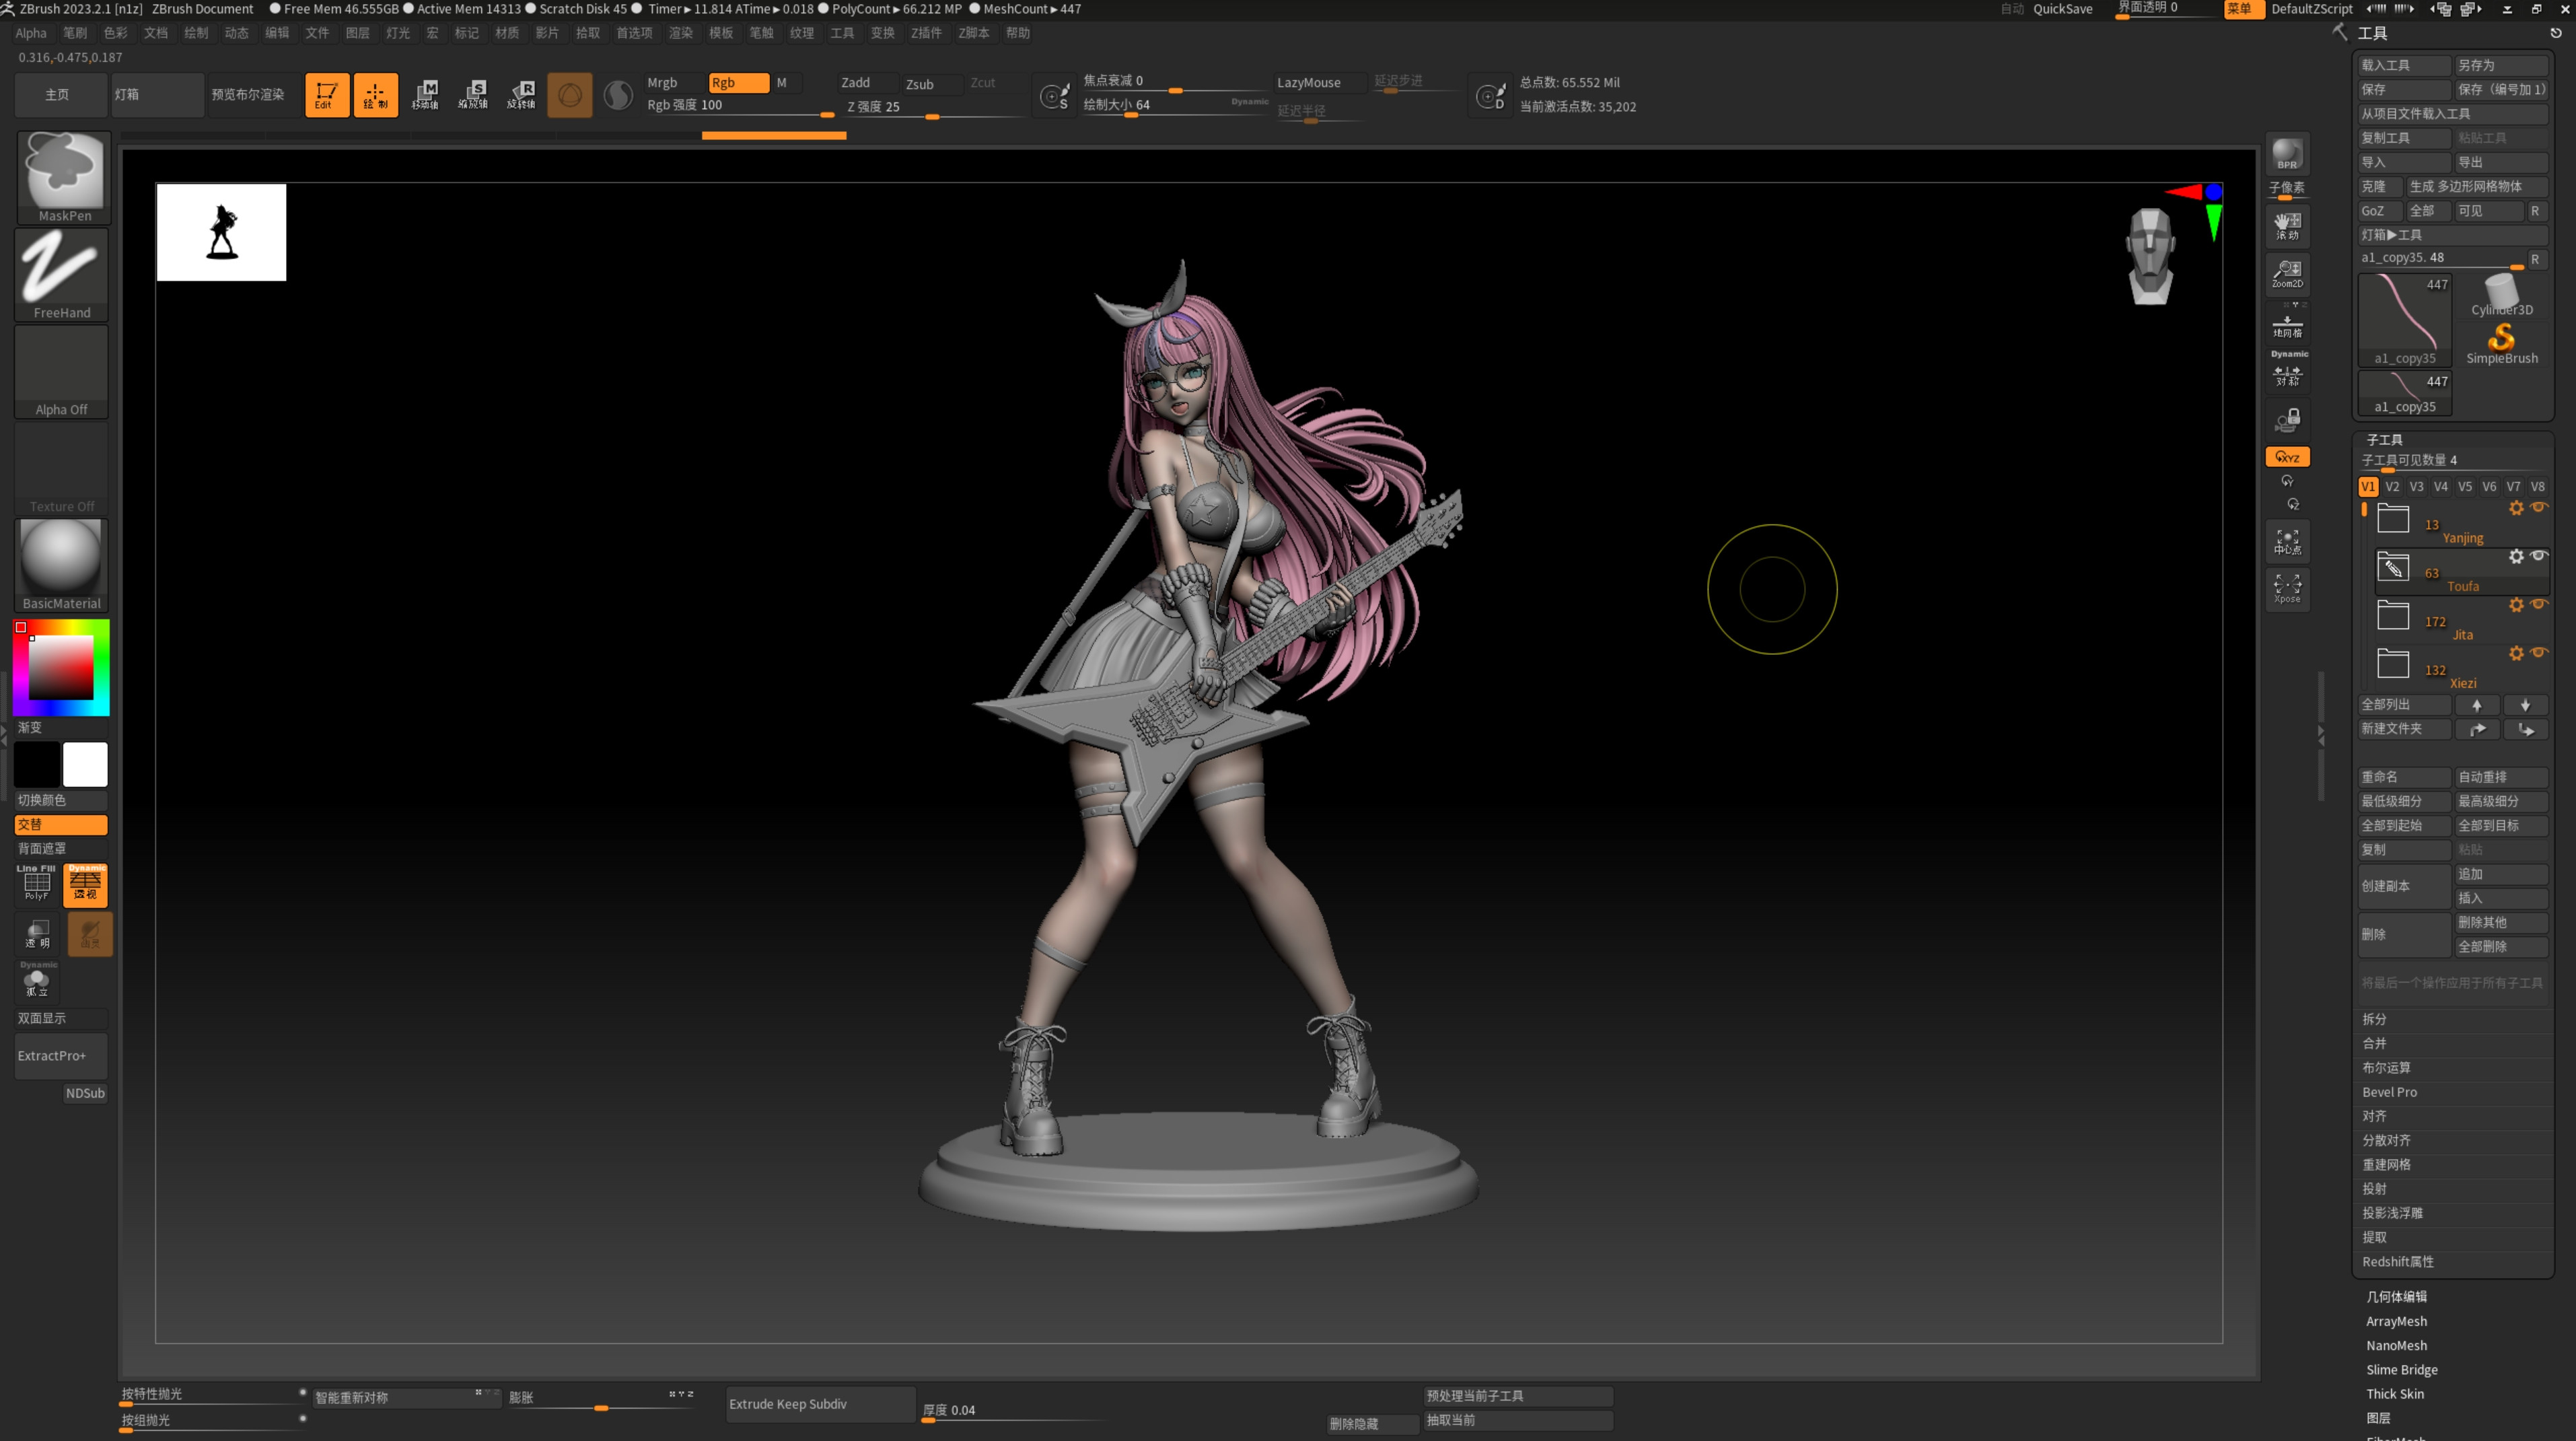Viewport: 2576px width, 1441px height.
Task: Open the Z插件 menu
Action: point(926,33)
